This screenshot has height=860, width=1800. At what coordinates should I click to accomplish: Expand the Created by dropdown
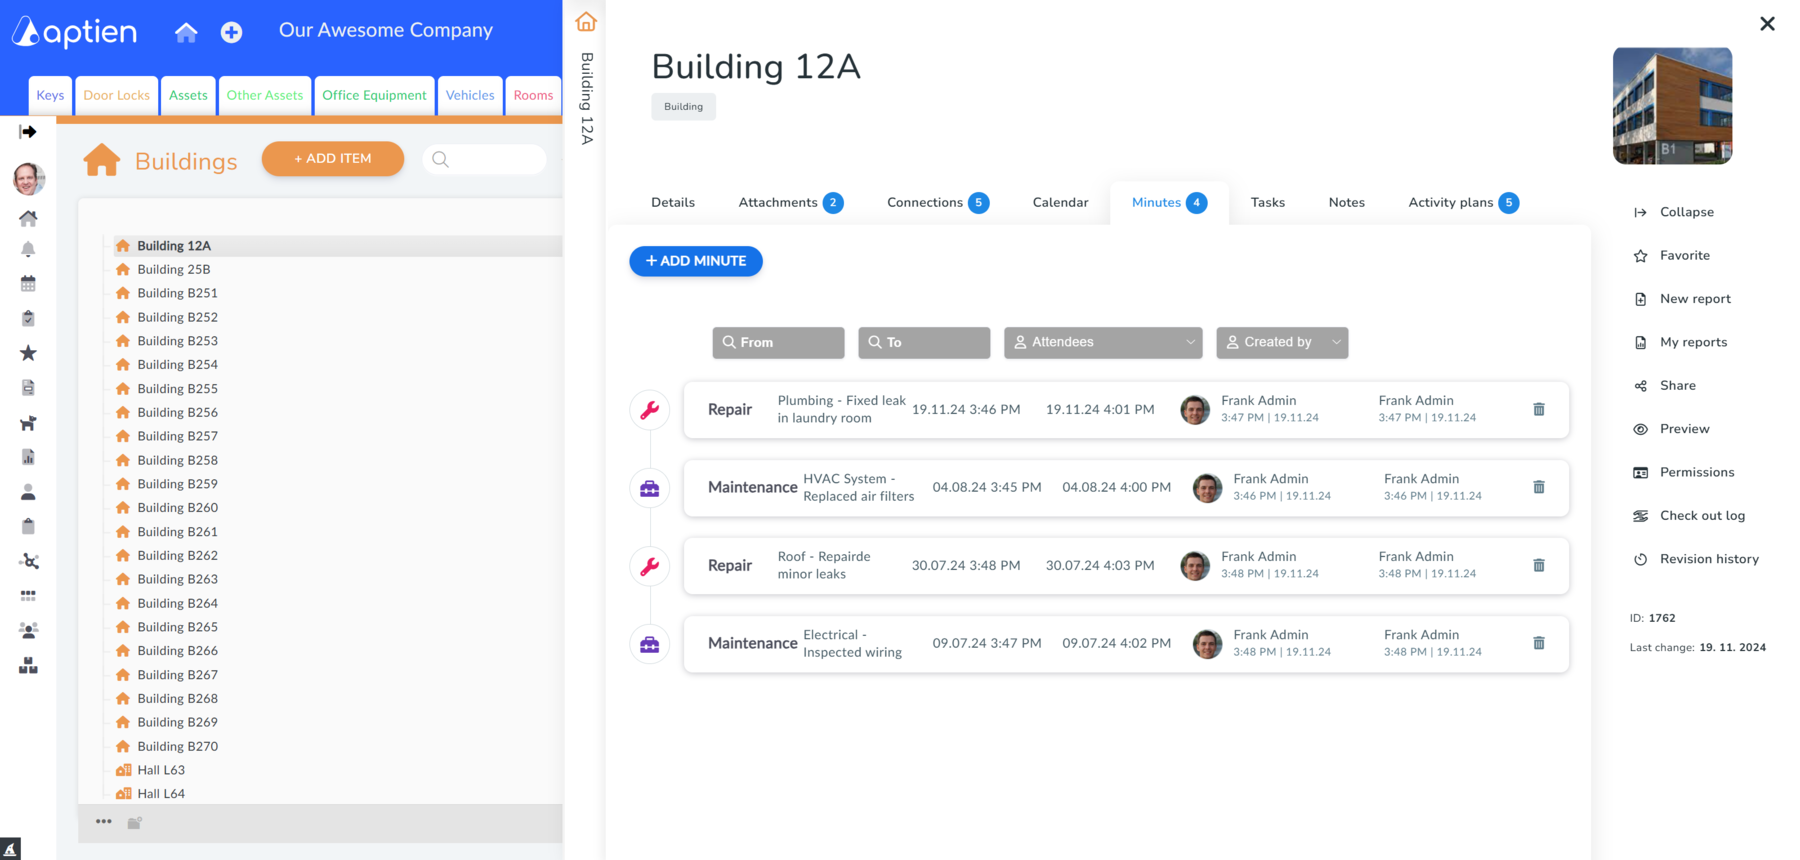point(1281,342)
